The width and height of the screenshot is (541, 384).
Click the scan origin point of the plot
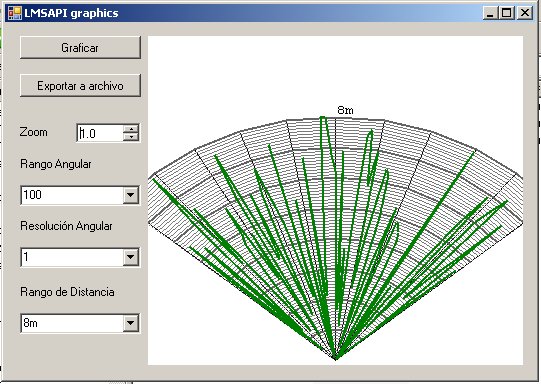[x=336, y=359]
